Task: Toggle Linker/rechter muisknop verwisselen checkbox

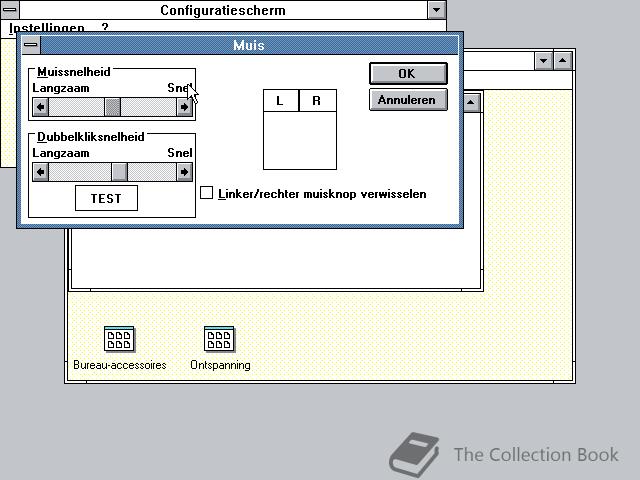Action: 207,193
